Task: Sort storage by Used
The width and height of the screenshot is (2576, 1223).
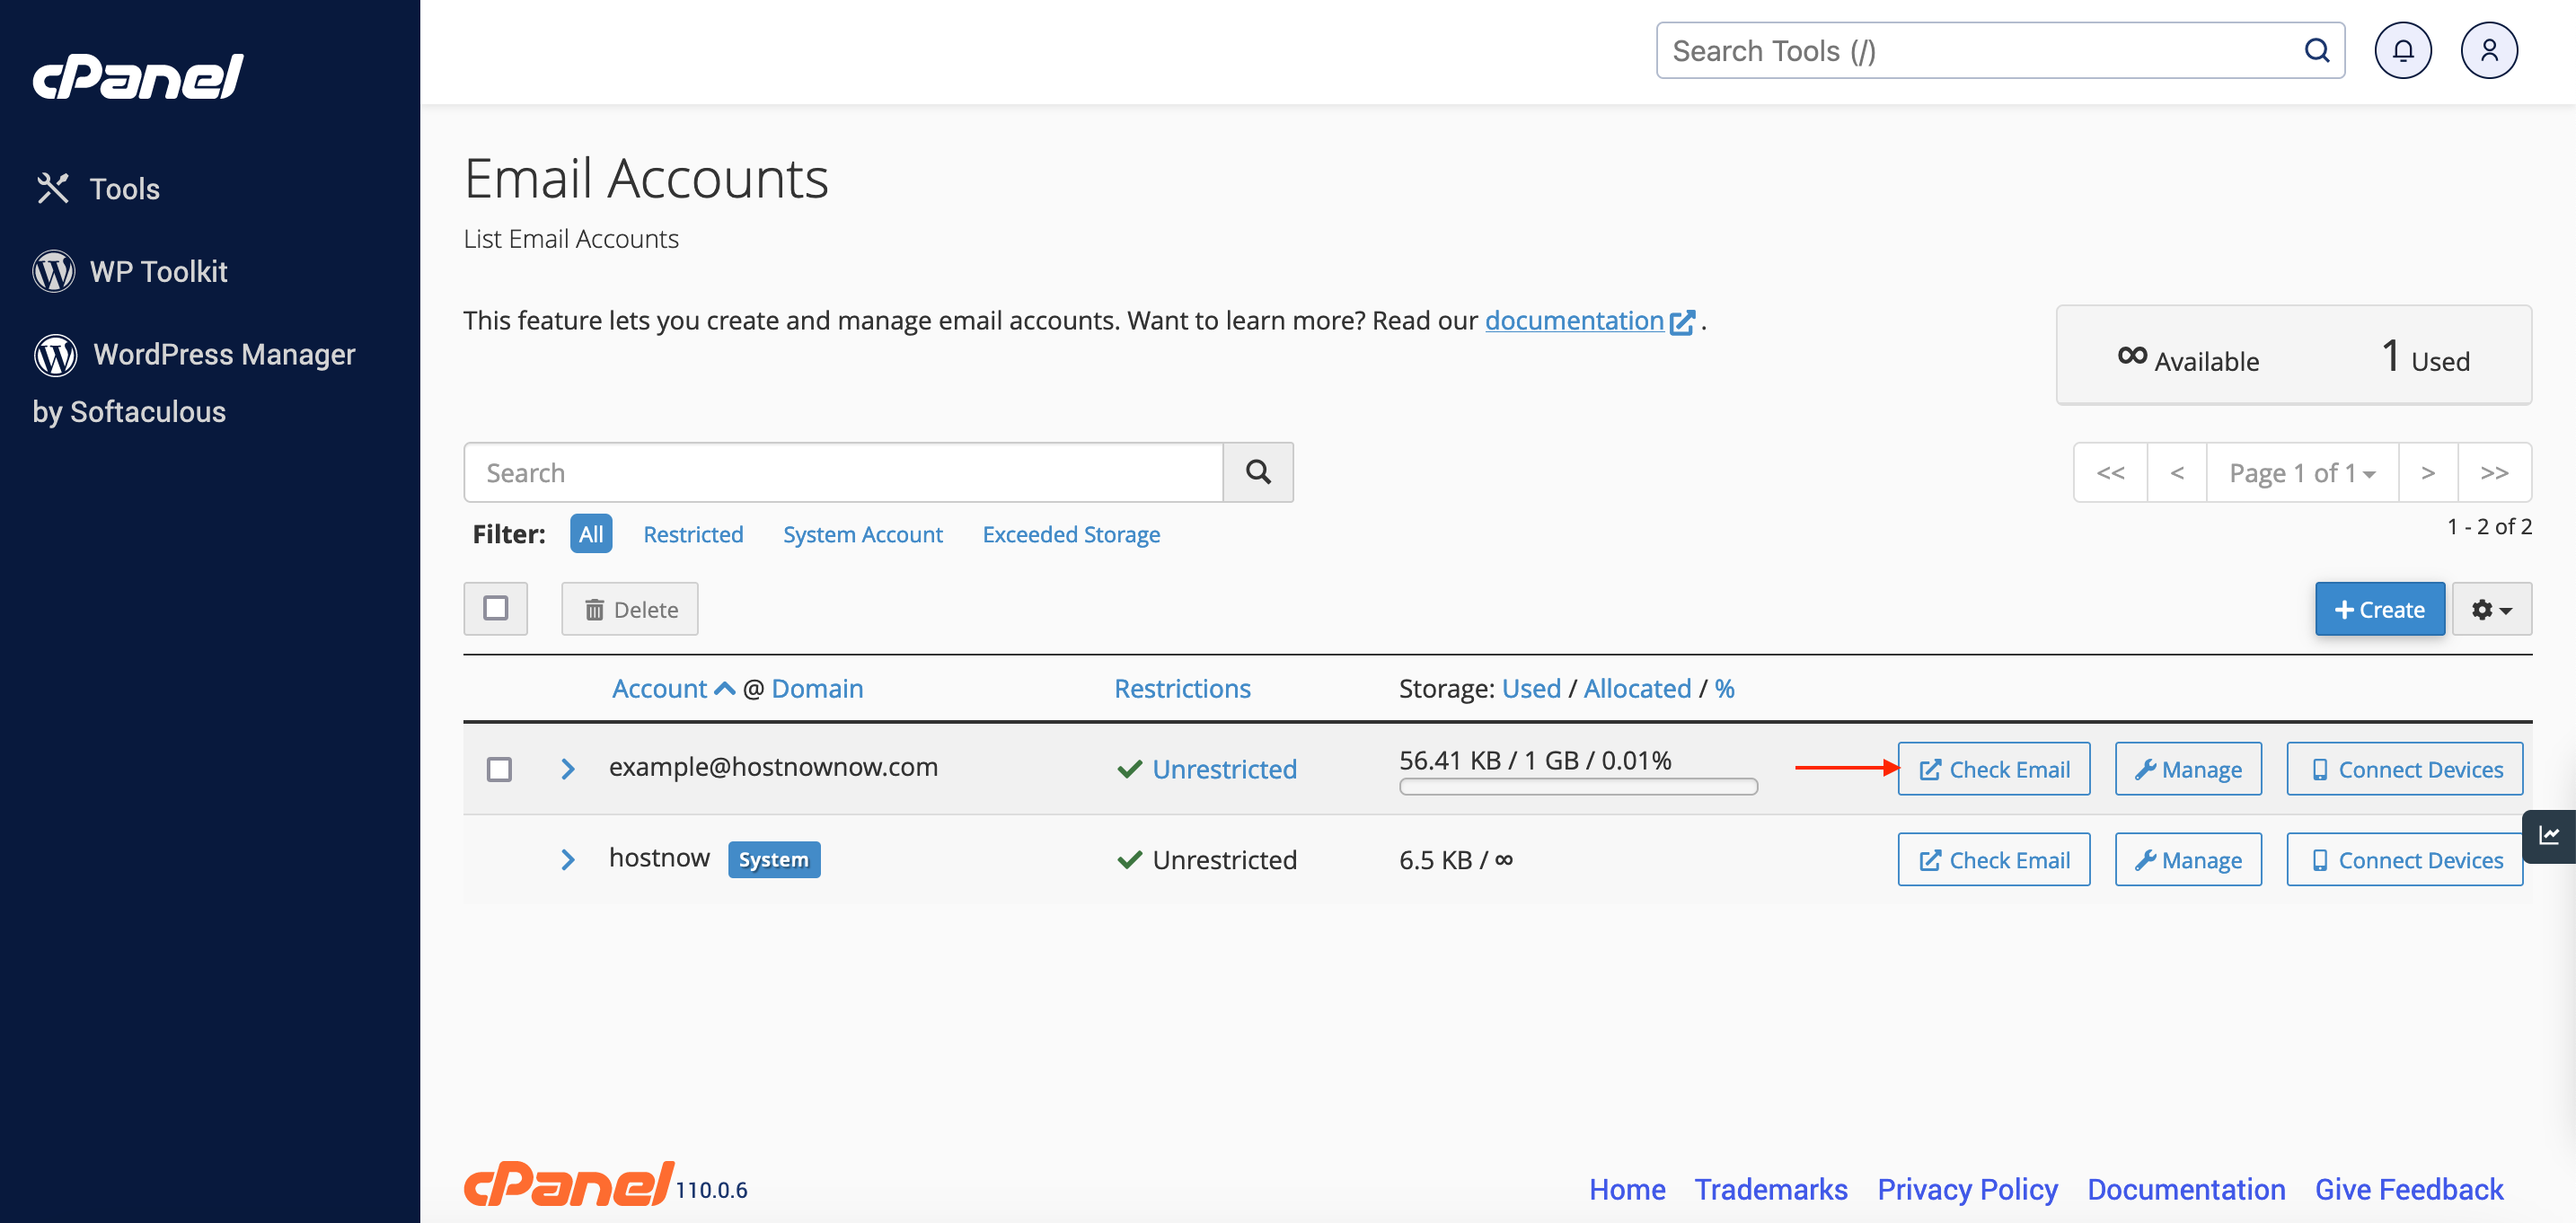Action: 1531,688
